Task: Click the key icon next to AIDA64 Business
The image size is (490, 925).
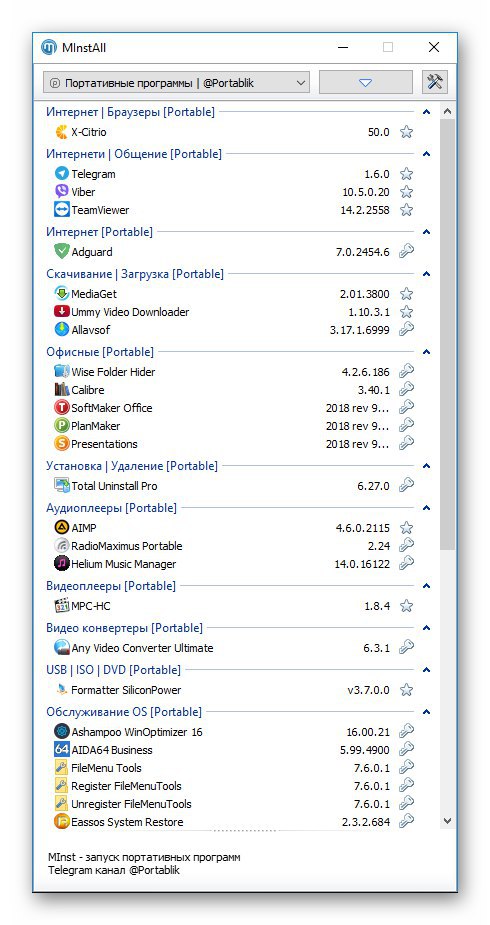Action: (x=406, y=749)
